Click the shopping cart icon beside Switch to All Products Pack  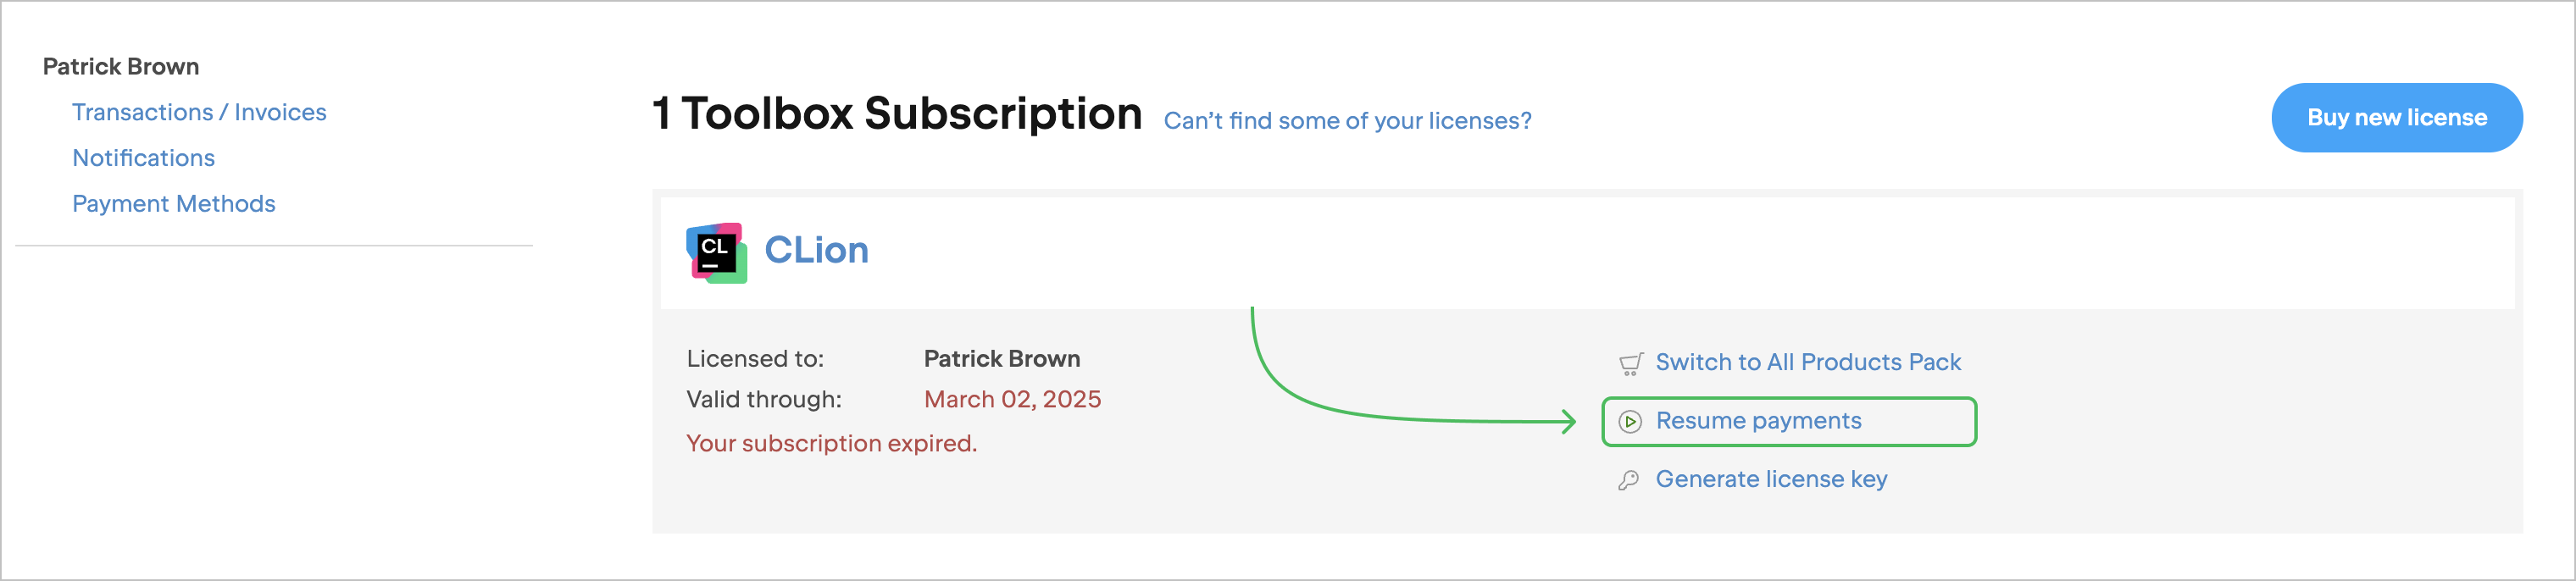click(x=1630, y=362)
